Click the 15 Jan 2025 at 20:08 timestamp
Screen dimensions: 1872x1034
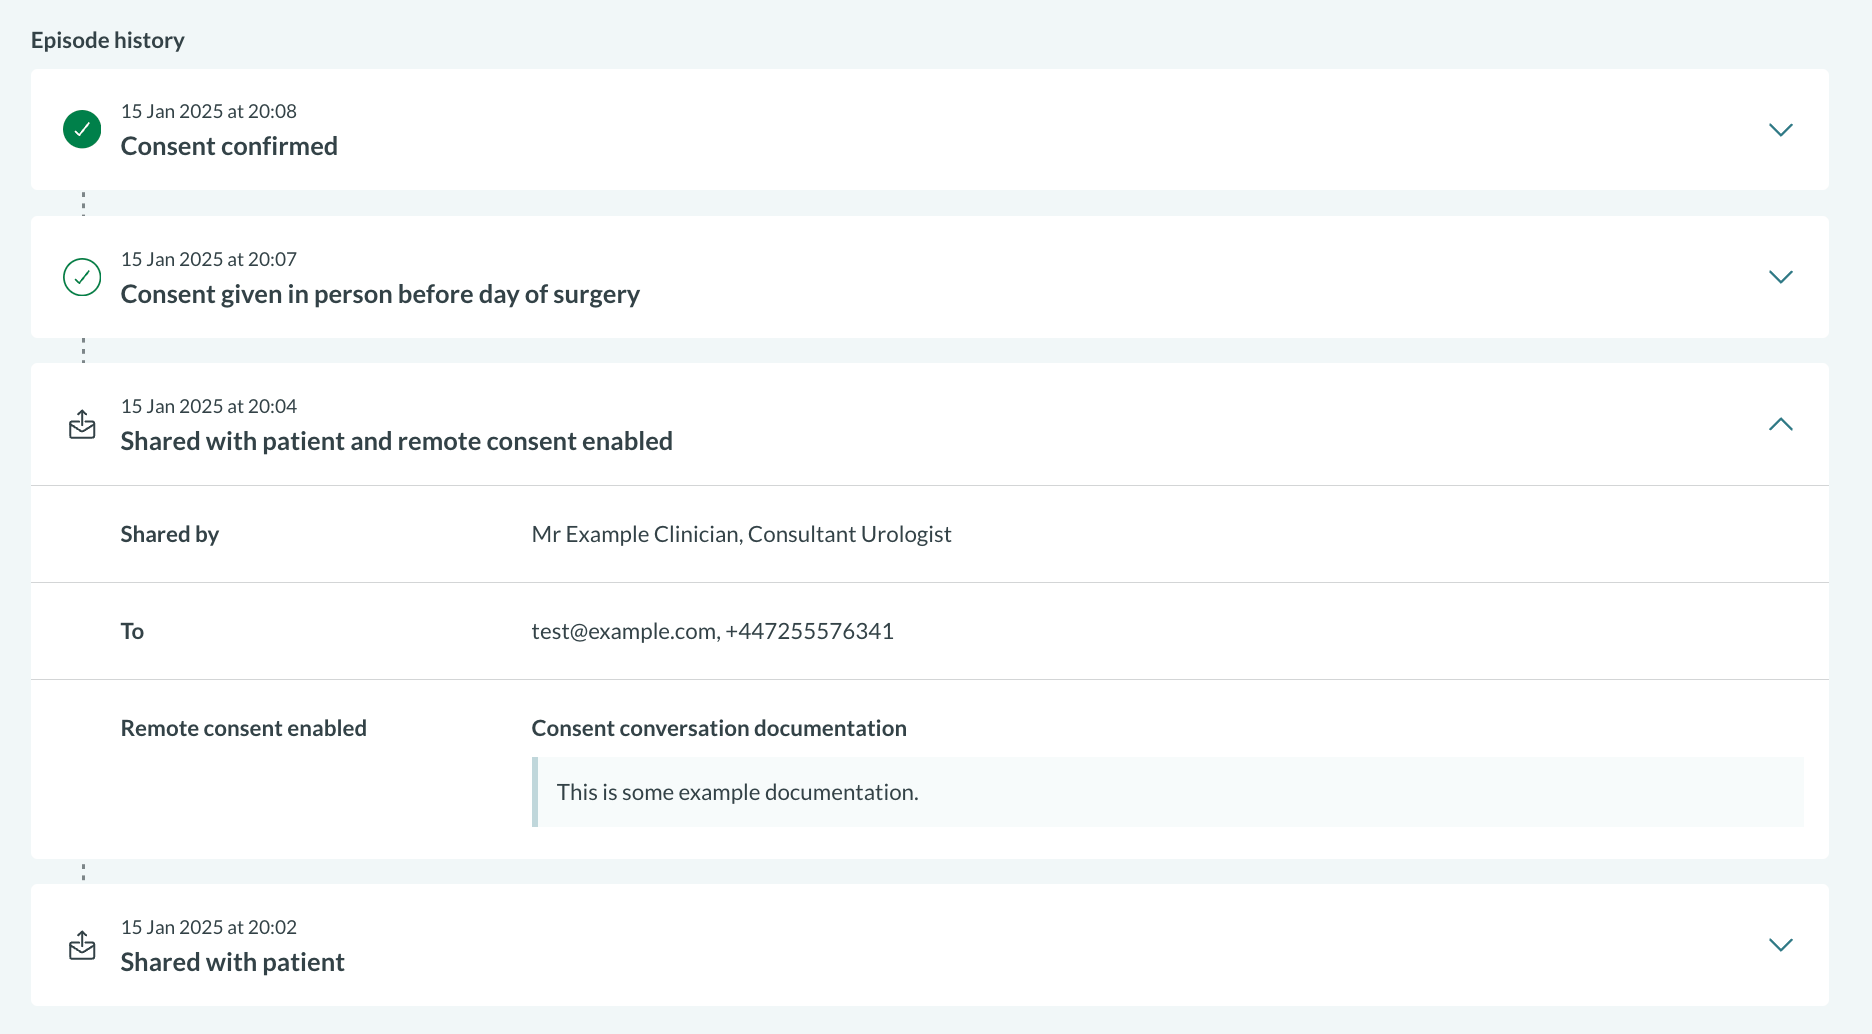tap(208, 111)
